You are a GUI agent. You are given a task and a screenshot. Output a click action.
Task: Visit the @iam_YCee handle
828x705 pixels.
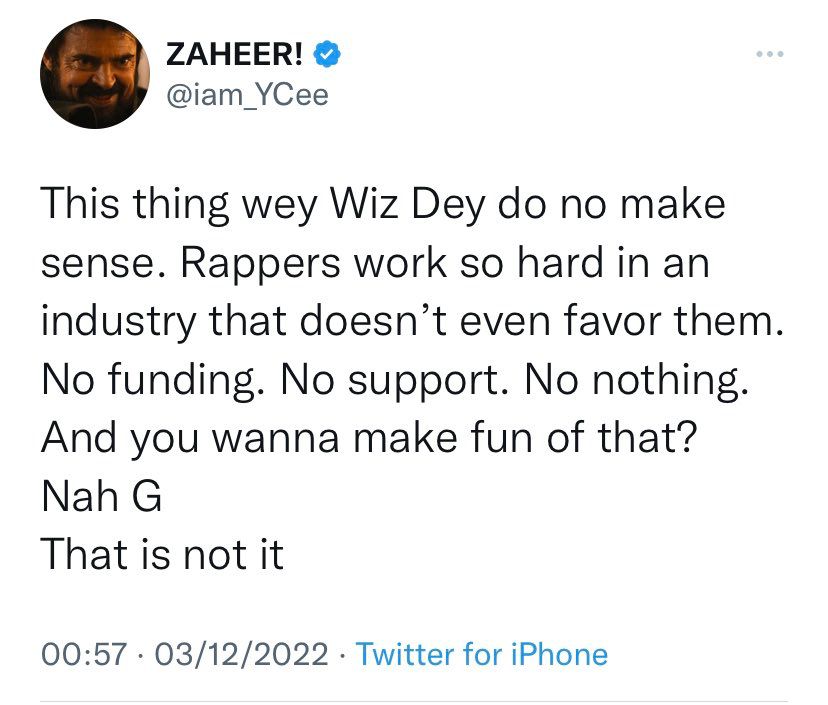pyautogui.click(x=247, y=96)
